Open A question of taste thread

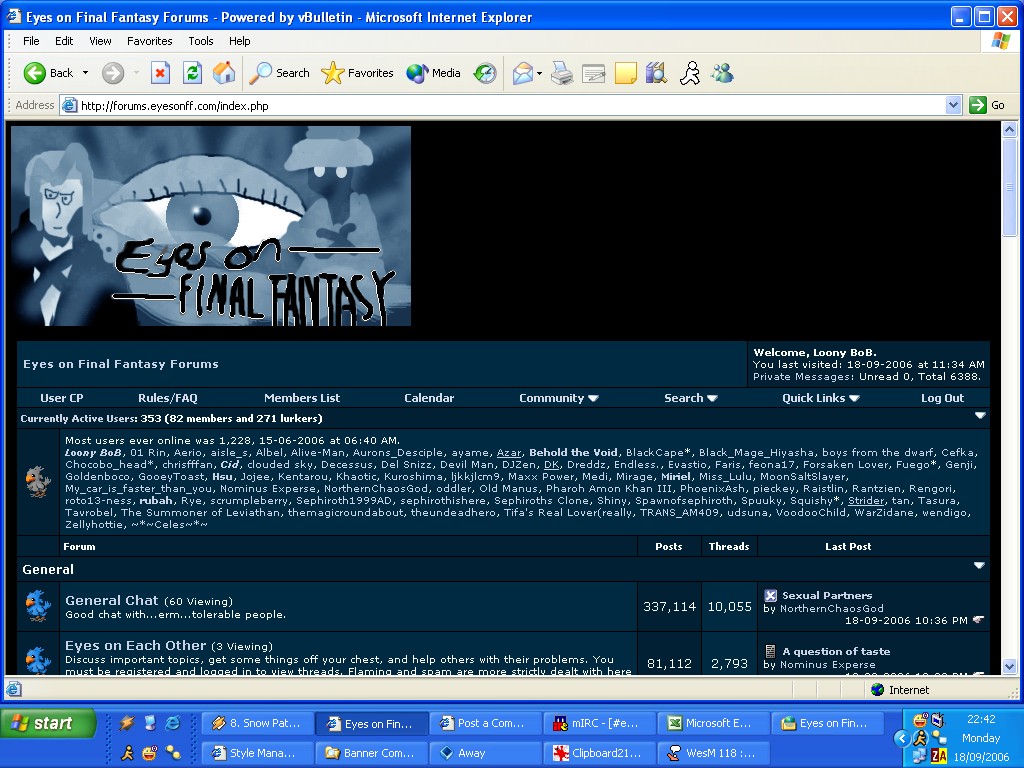836,651
